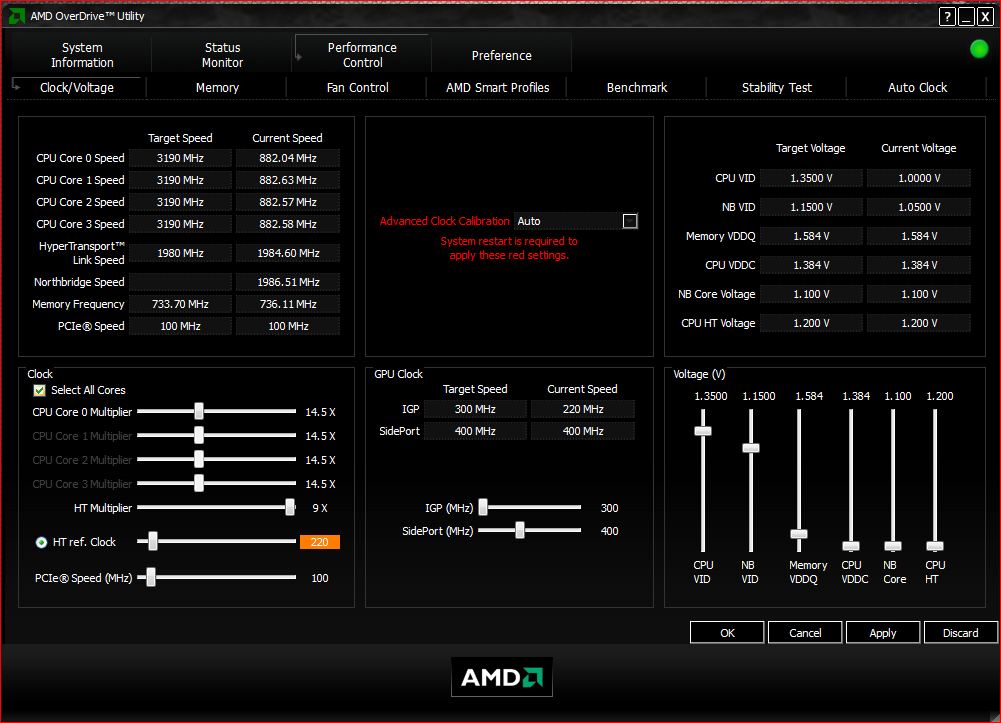This screenshot has height=723, width=1001.
Task: Click the Northbridge current speed 1986.51 MHz
Action: [x=288, y=282]
